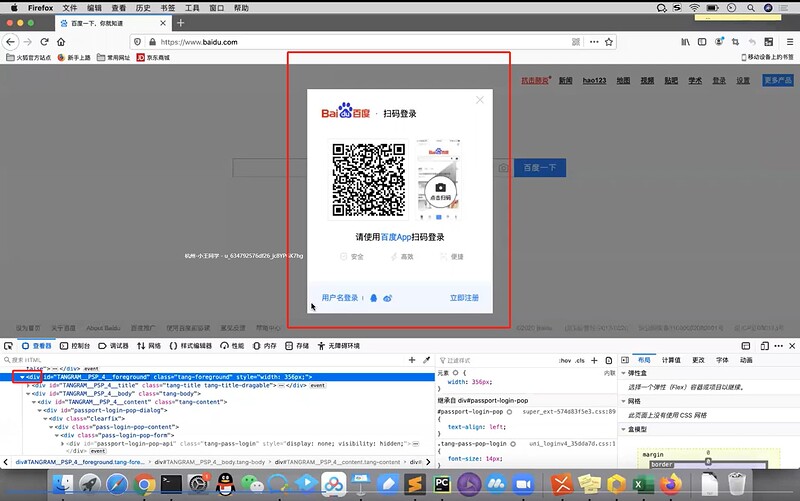Expand the TANGRAM__PSP_4__title div node
This screenshot has width=800, height=501.
[28, 385]
